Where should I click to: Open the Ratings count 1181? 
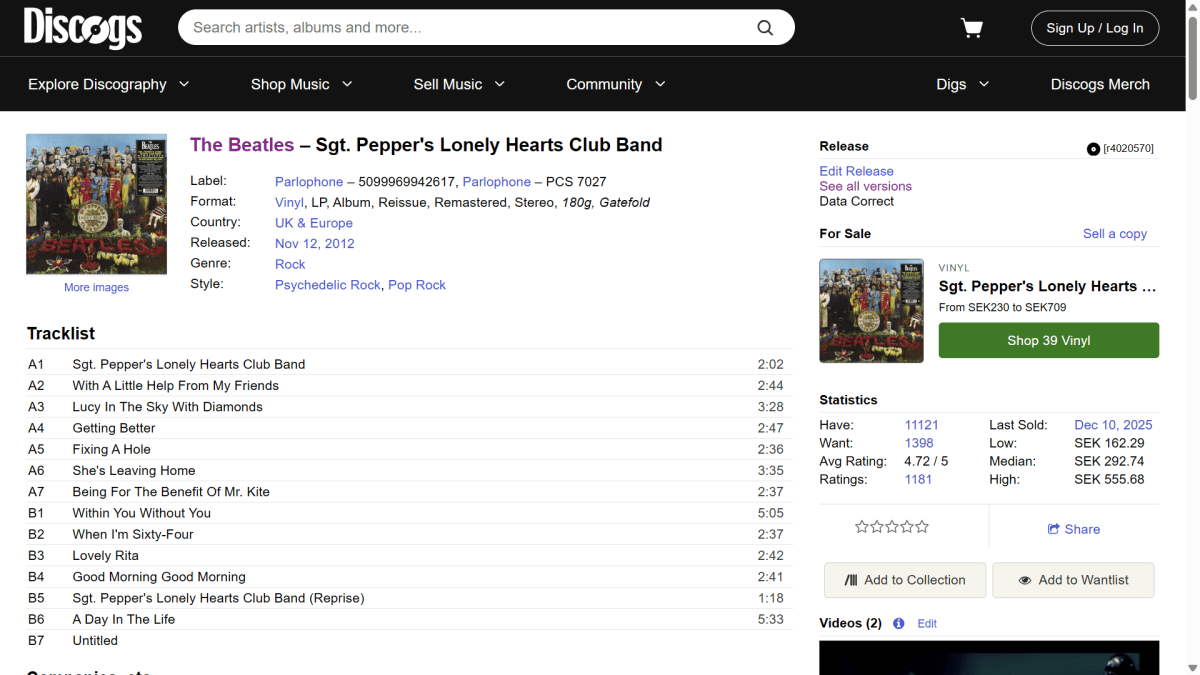919,479
